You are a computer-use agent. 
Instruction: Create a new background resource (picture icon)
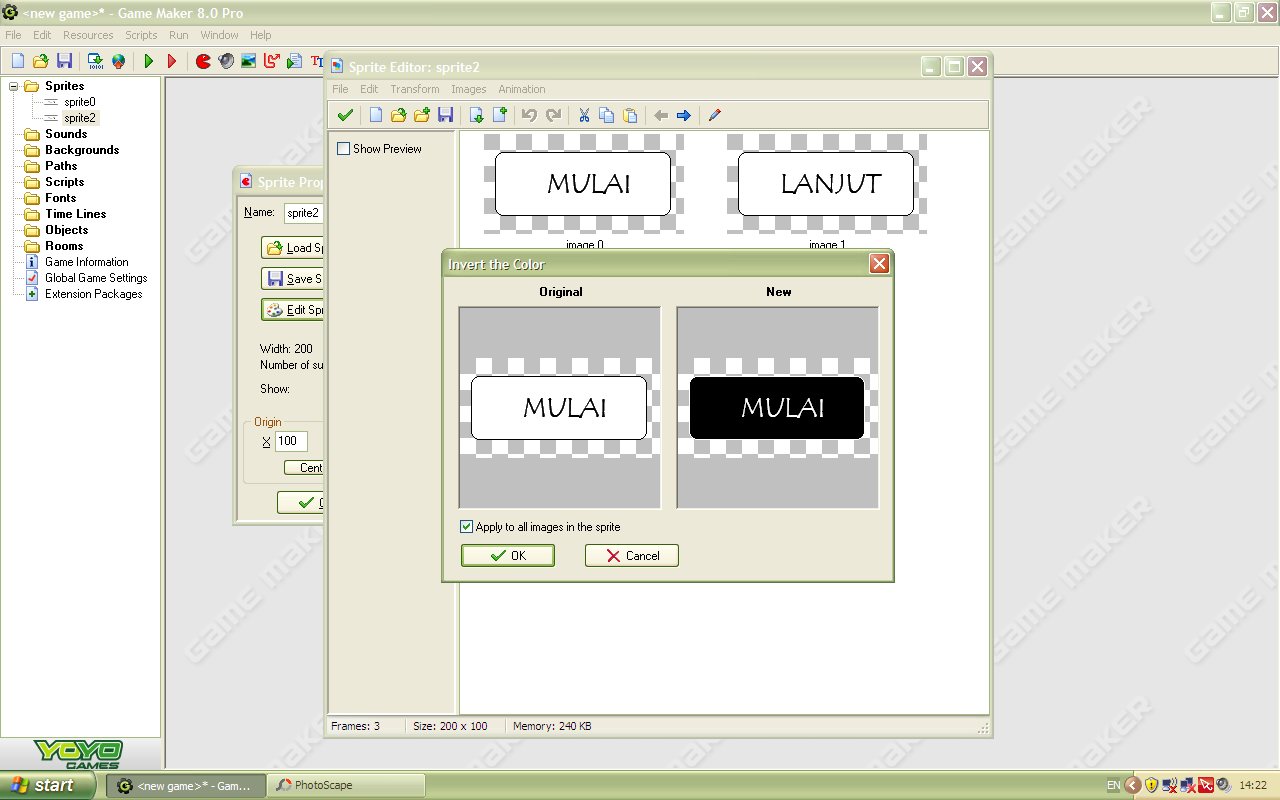pyautogui.click(x=249, y=60)
